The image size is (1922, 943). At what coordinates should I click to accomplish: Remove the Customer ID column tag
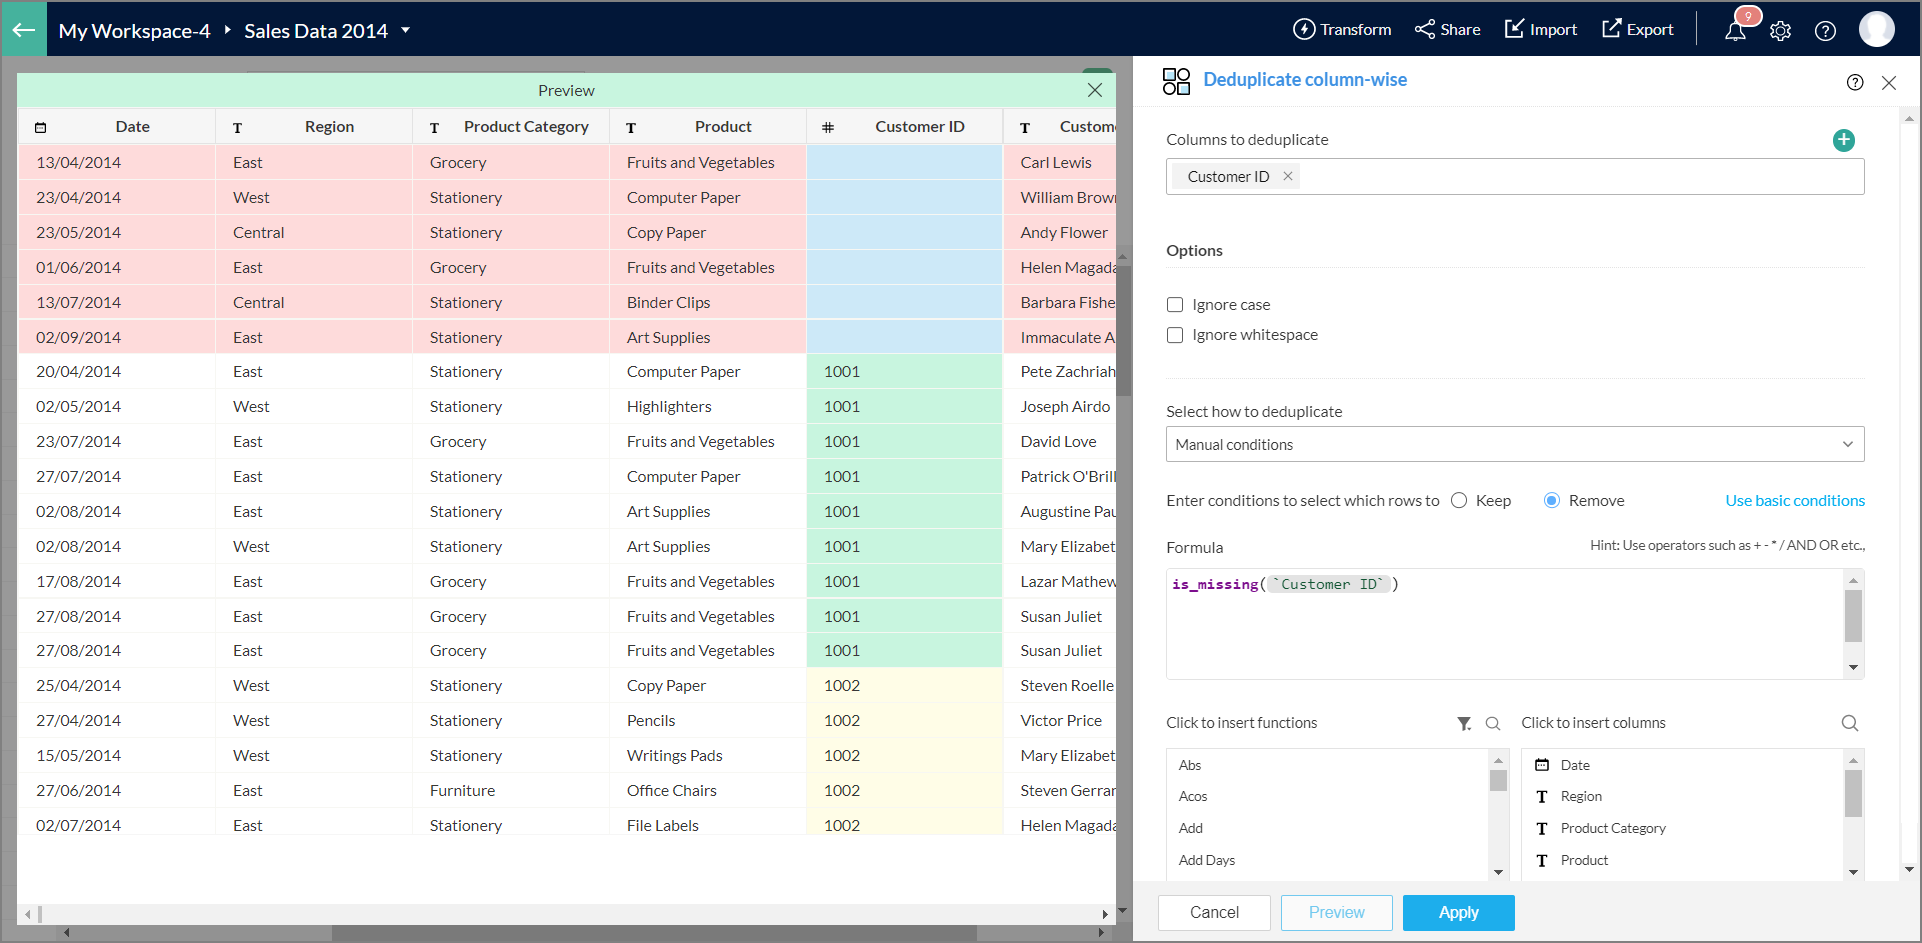(1288, 176)
